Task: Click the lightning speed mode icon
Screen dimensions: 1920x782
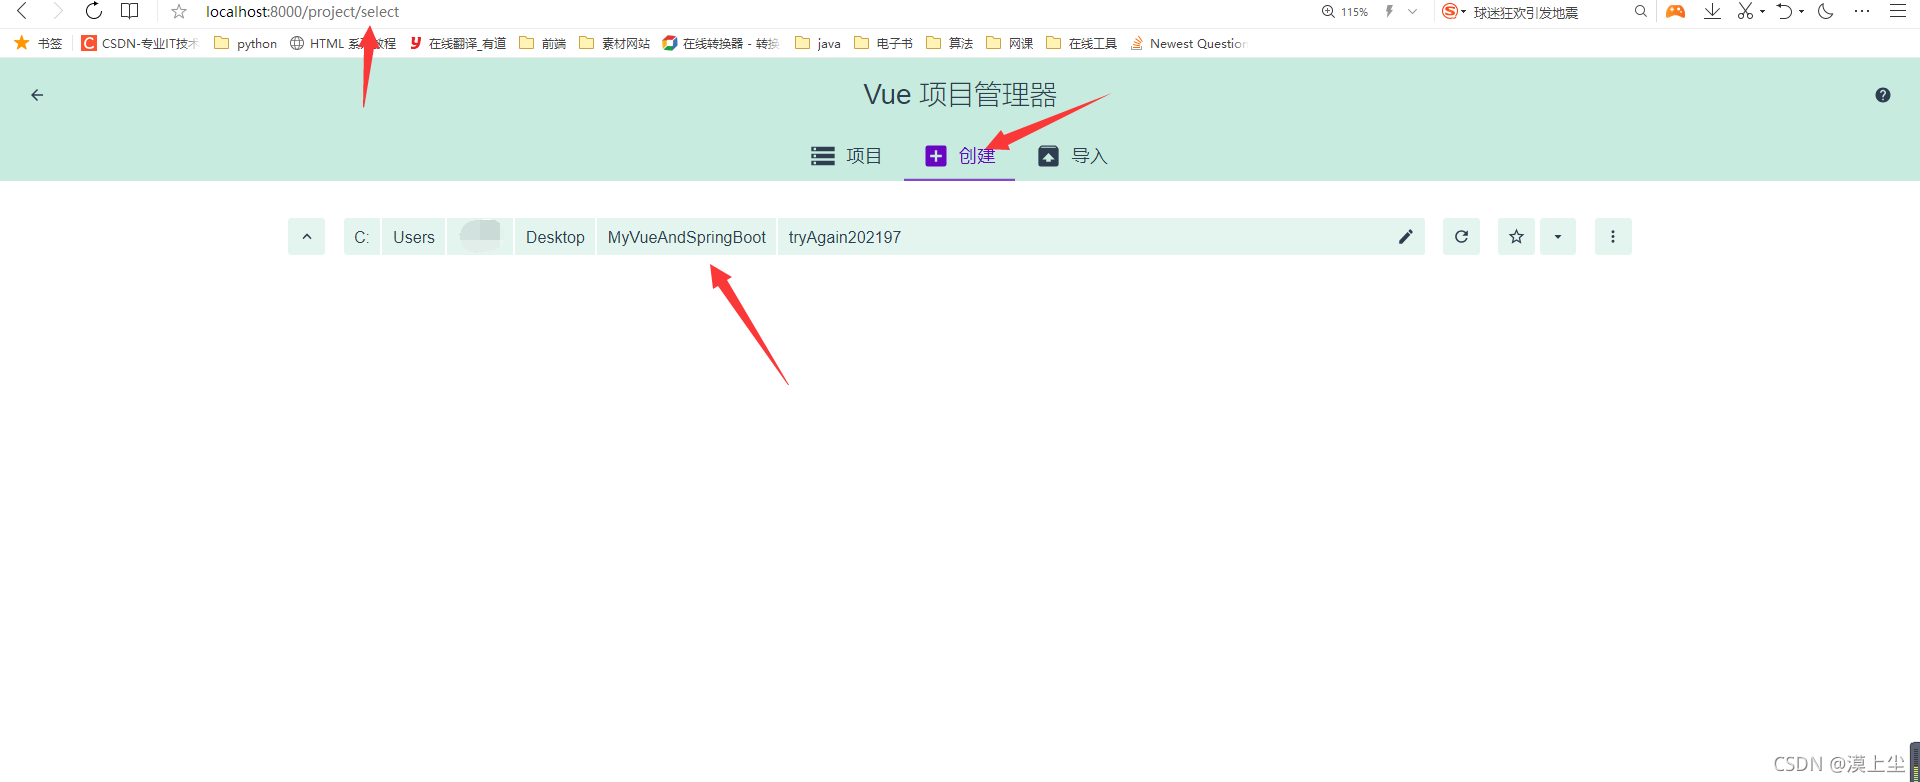Action: click(1389, 12)
